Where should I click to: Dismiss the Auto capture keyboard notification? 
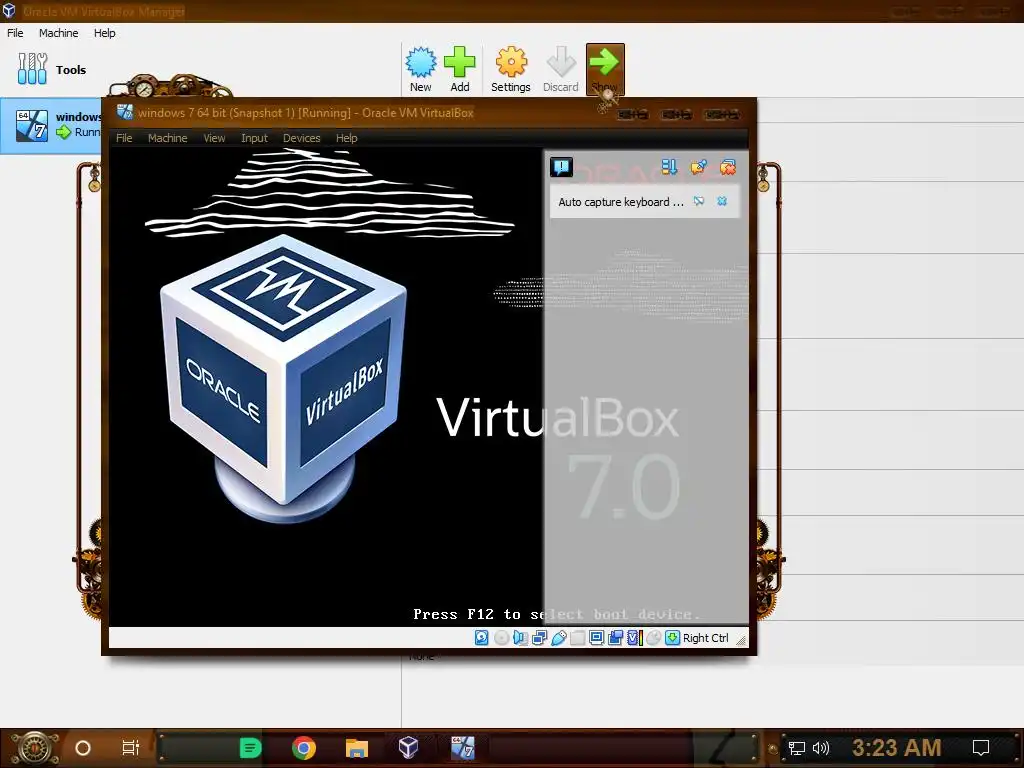coord(722,201)
